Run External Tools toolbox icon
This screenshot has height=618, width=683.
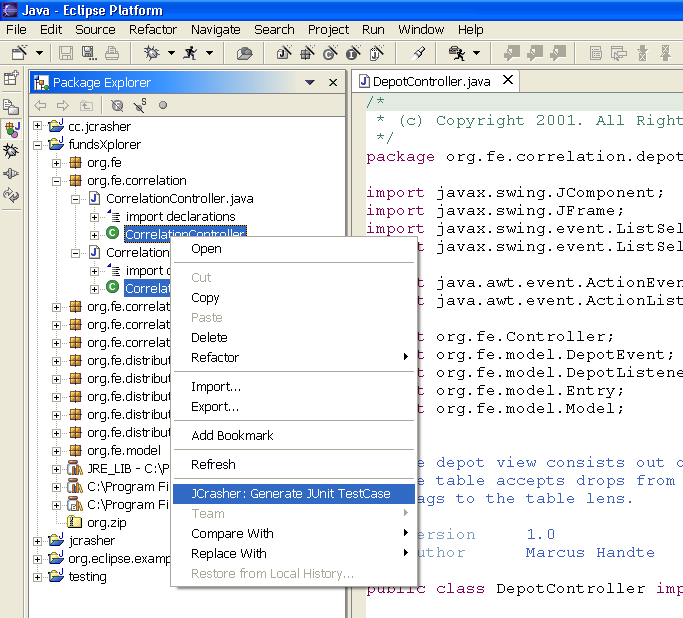click(457, 53)
